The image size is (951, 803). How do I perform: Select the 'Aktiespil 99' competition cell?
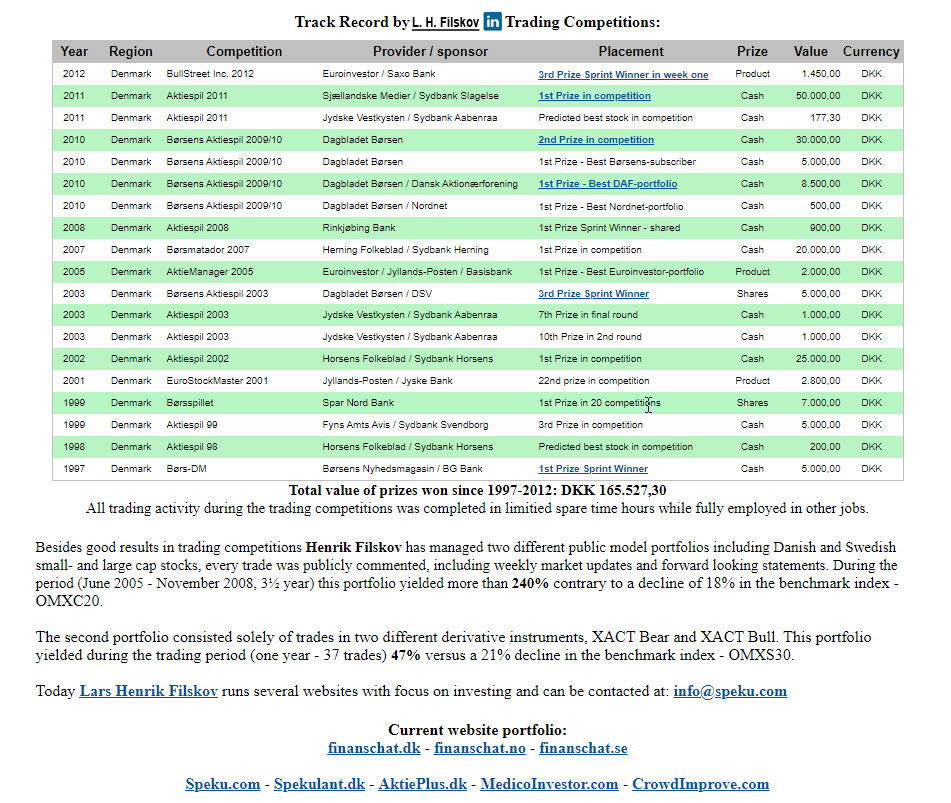(x=192, y=425)
